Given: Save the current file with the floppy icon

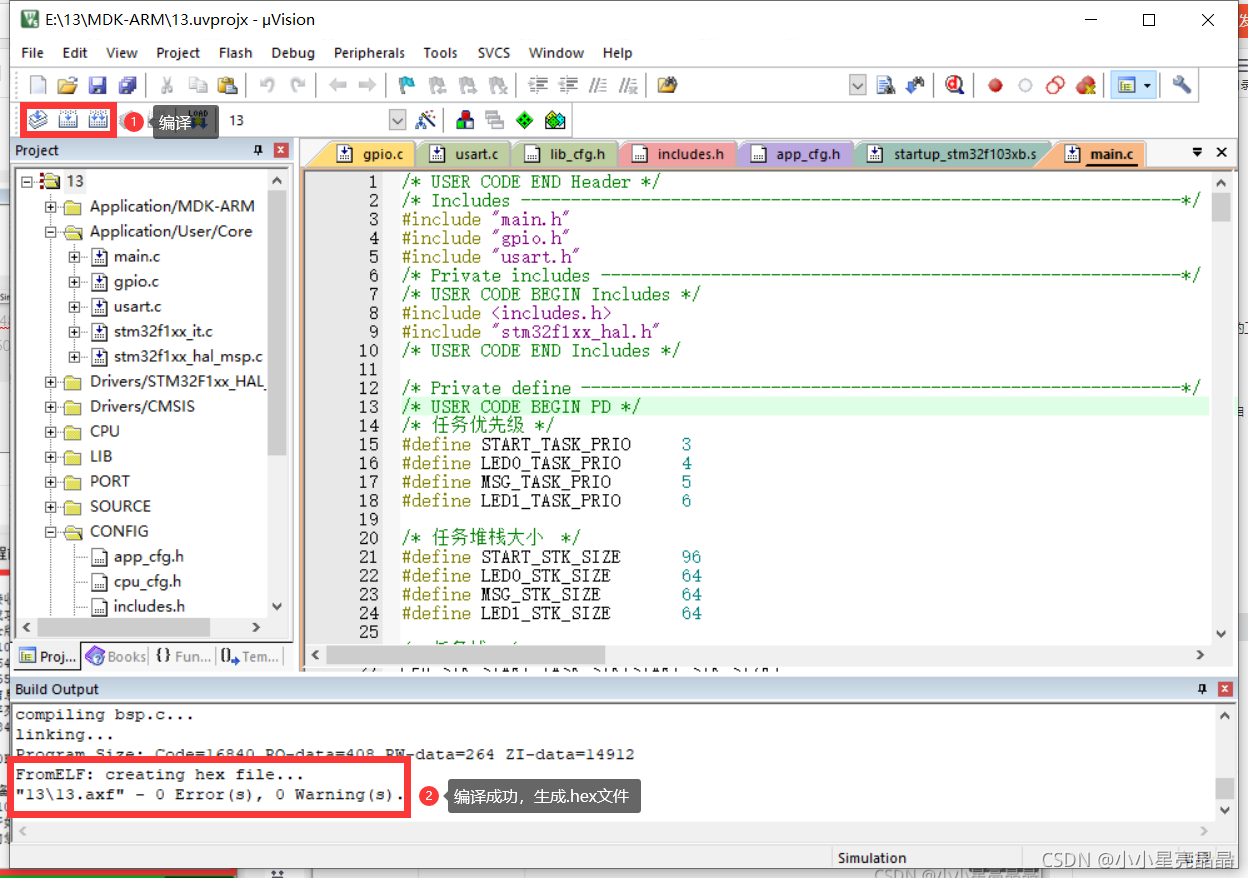Looking at the screenshot, I should (97, 85).
